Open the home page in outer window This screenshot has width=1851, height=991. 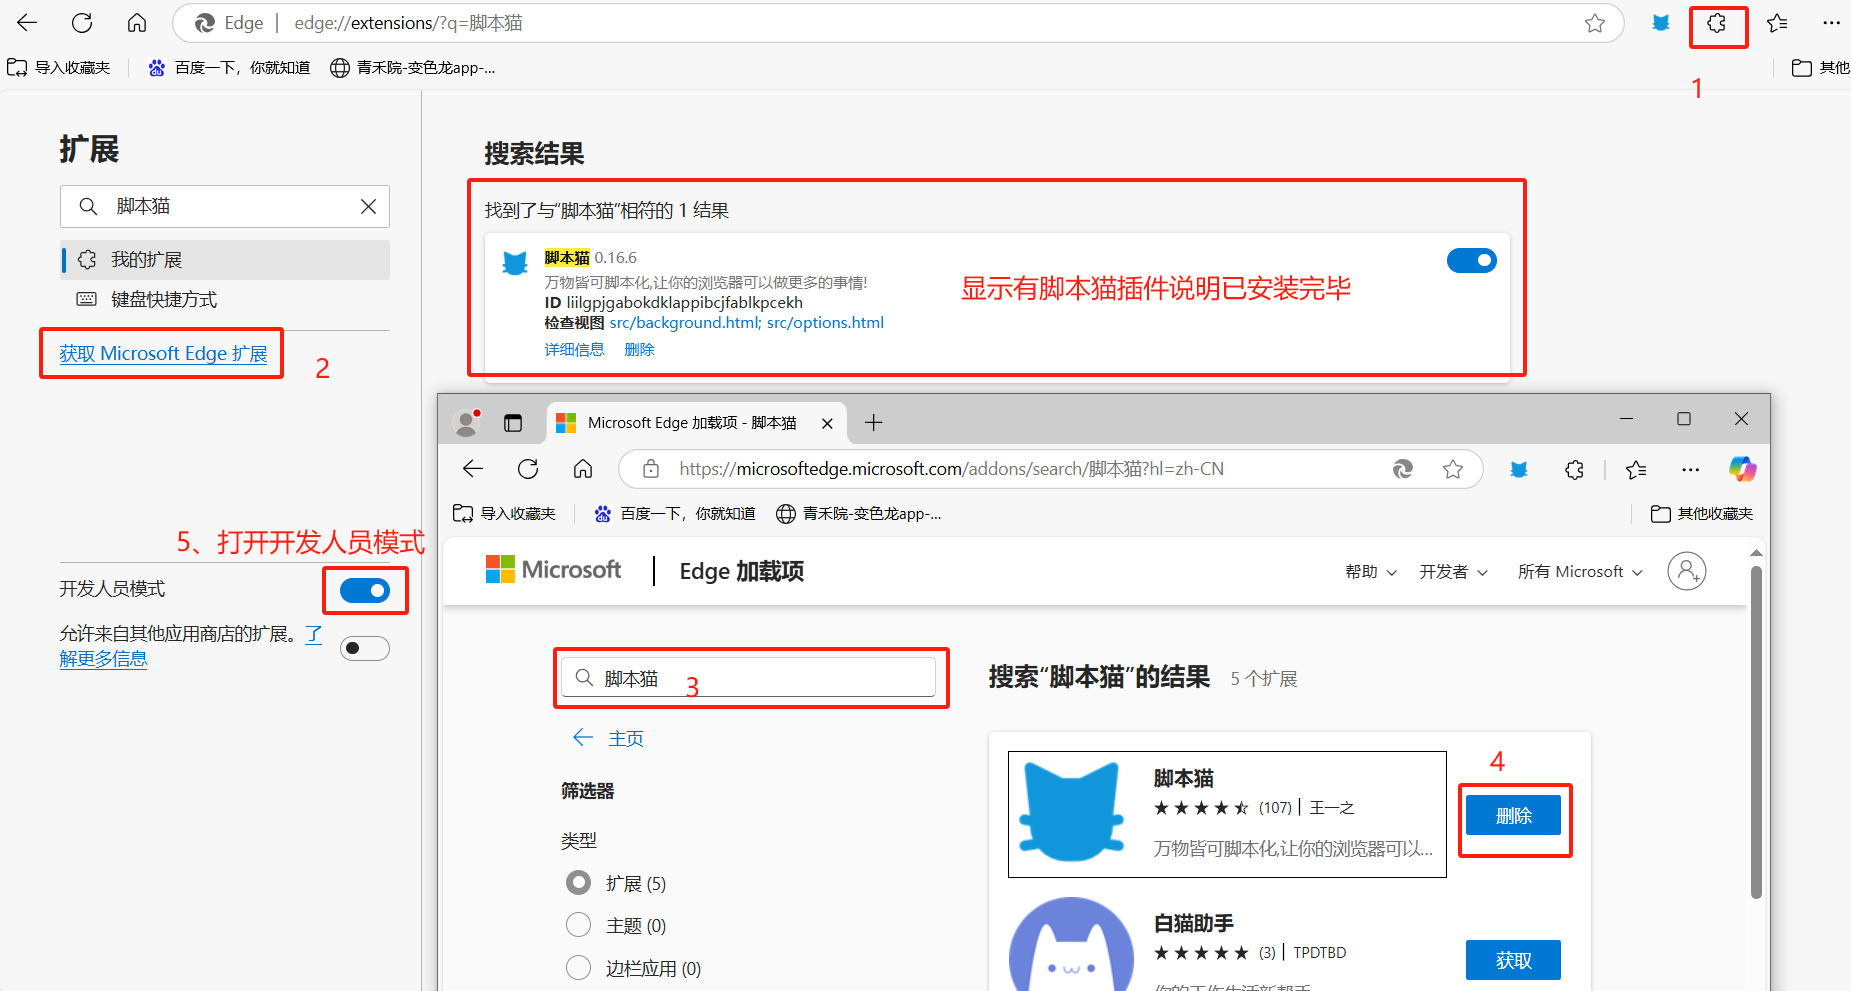(x=137, y=23)
